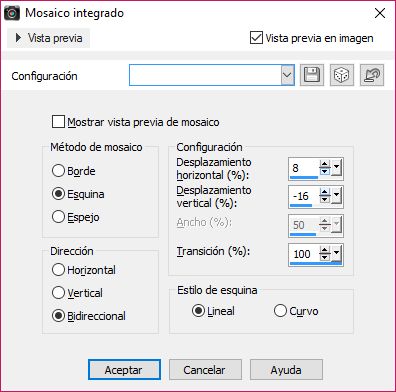Click the reset to default icon
The image size is (396, 392).
tap(372, 75)
